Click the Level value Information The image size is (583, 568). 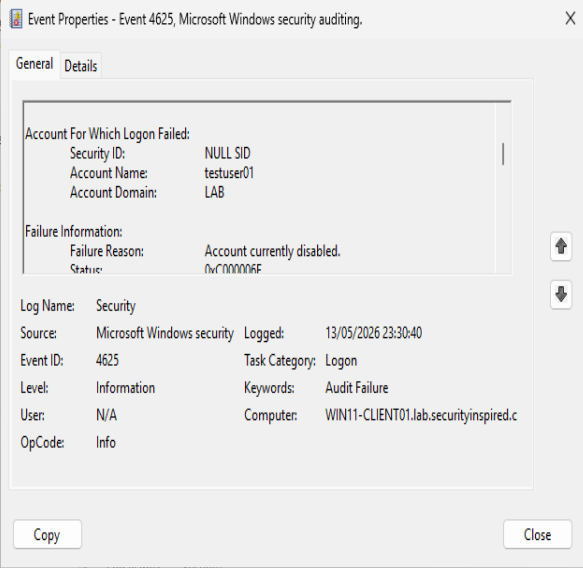[125, 388]
